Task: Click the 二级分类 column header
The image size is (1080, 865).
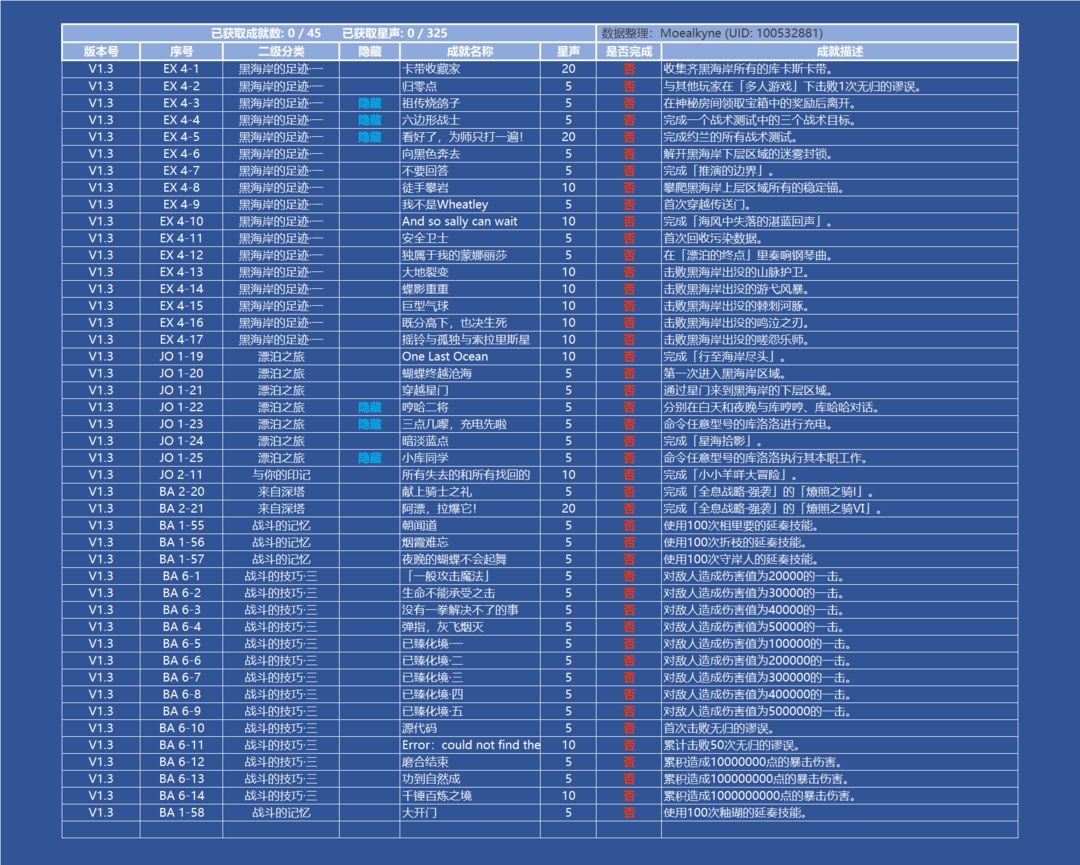Action: pos(280,51)
